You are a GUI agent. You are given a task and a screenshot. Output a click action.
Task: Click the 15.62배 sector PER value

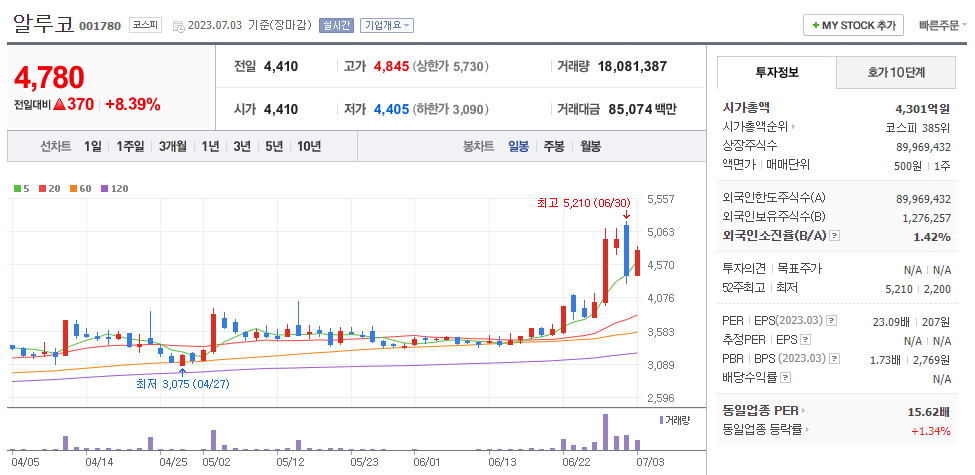[929, 412]
